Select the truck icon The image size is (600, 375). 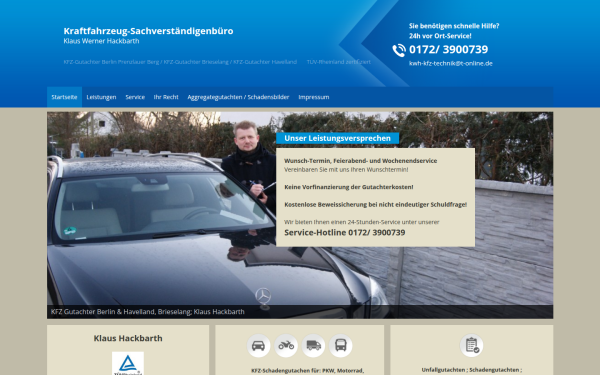(313, 346)
